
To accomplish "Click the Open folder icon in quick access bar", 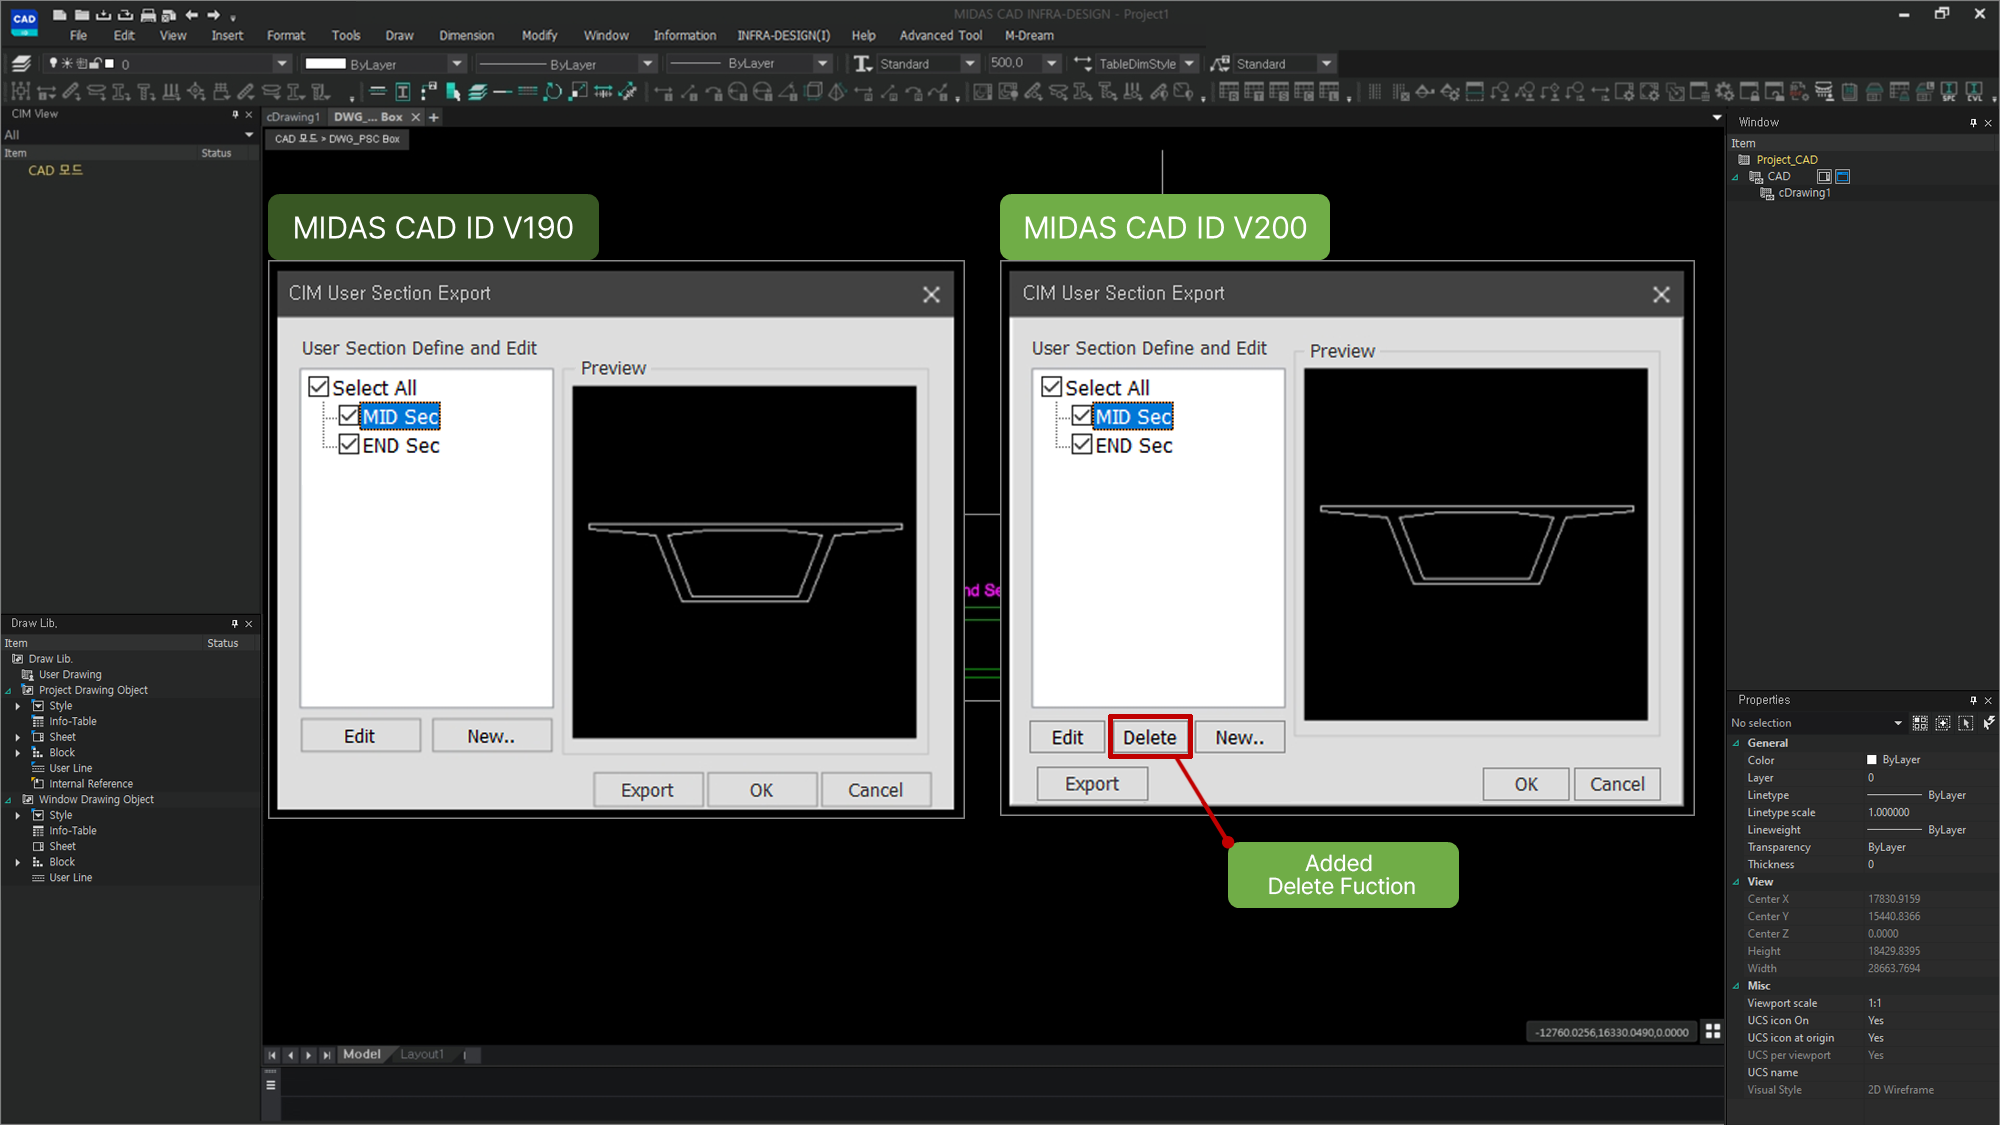I will [81, 15].
